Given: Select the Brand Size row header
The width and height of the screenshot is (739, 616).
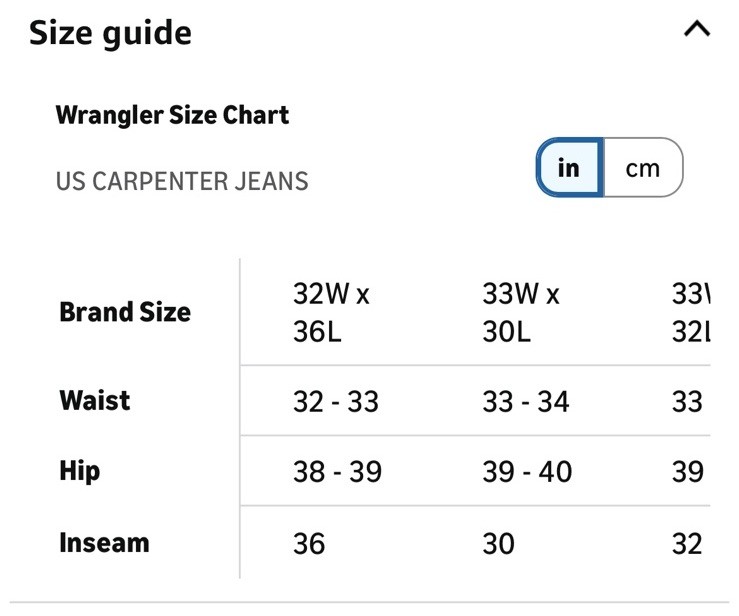Looking at the screenshot, I should point(125,312).
